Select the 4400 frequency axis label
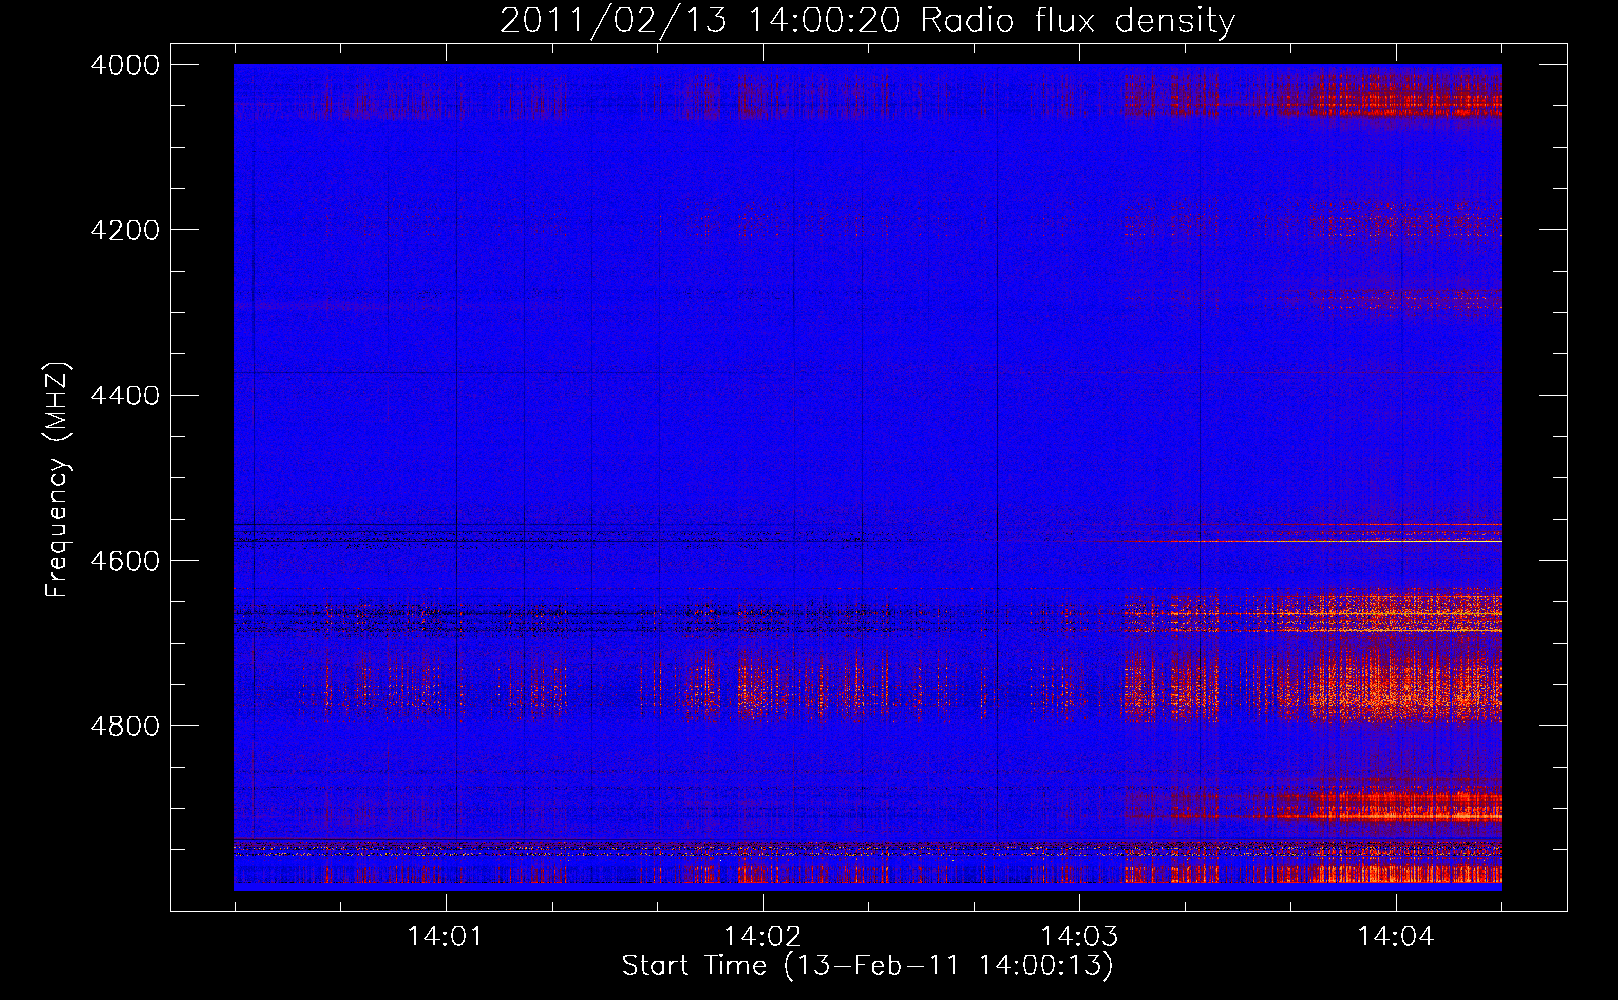The height and width of the screenshot is (1000, 1618). tap(125, 396)
